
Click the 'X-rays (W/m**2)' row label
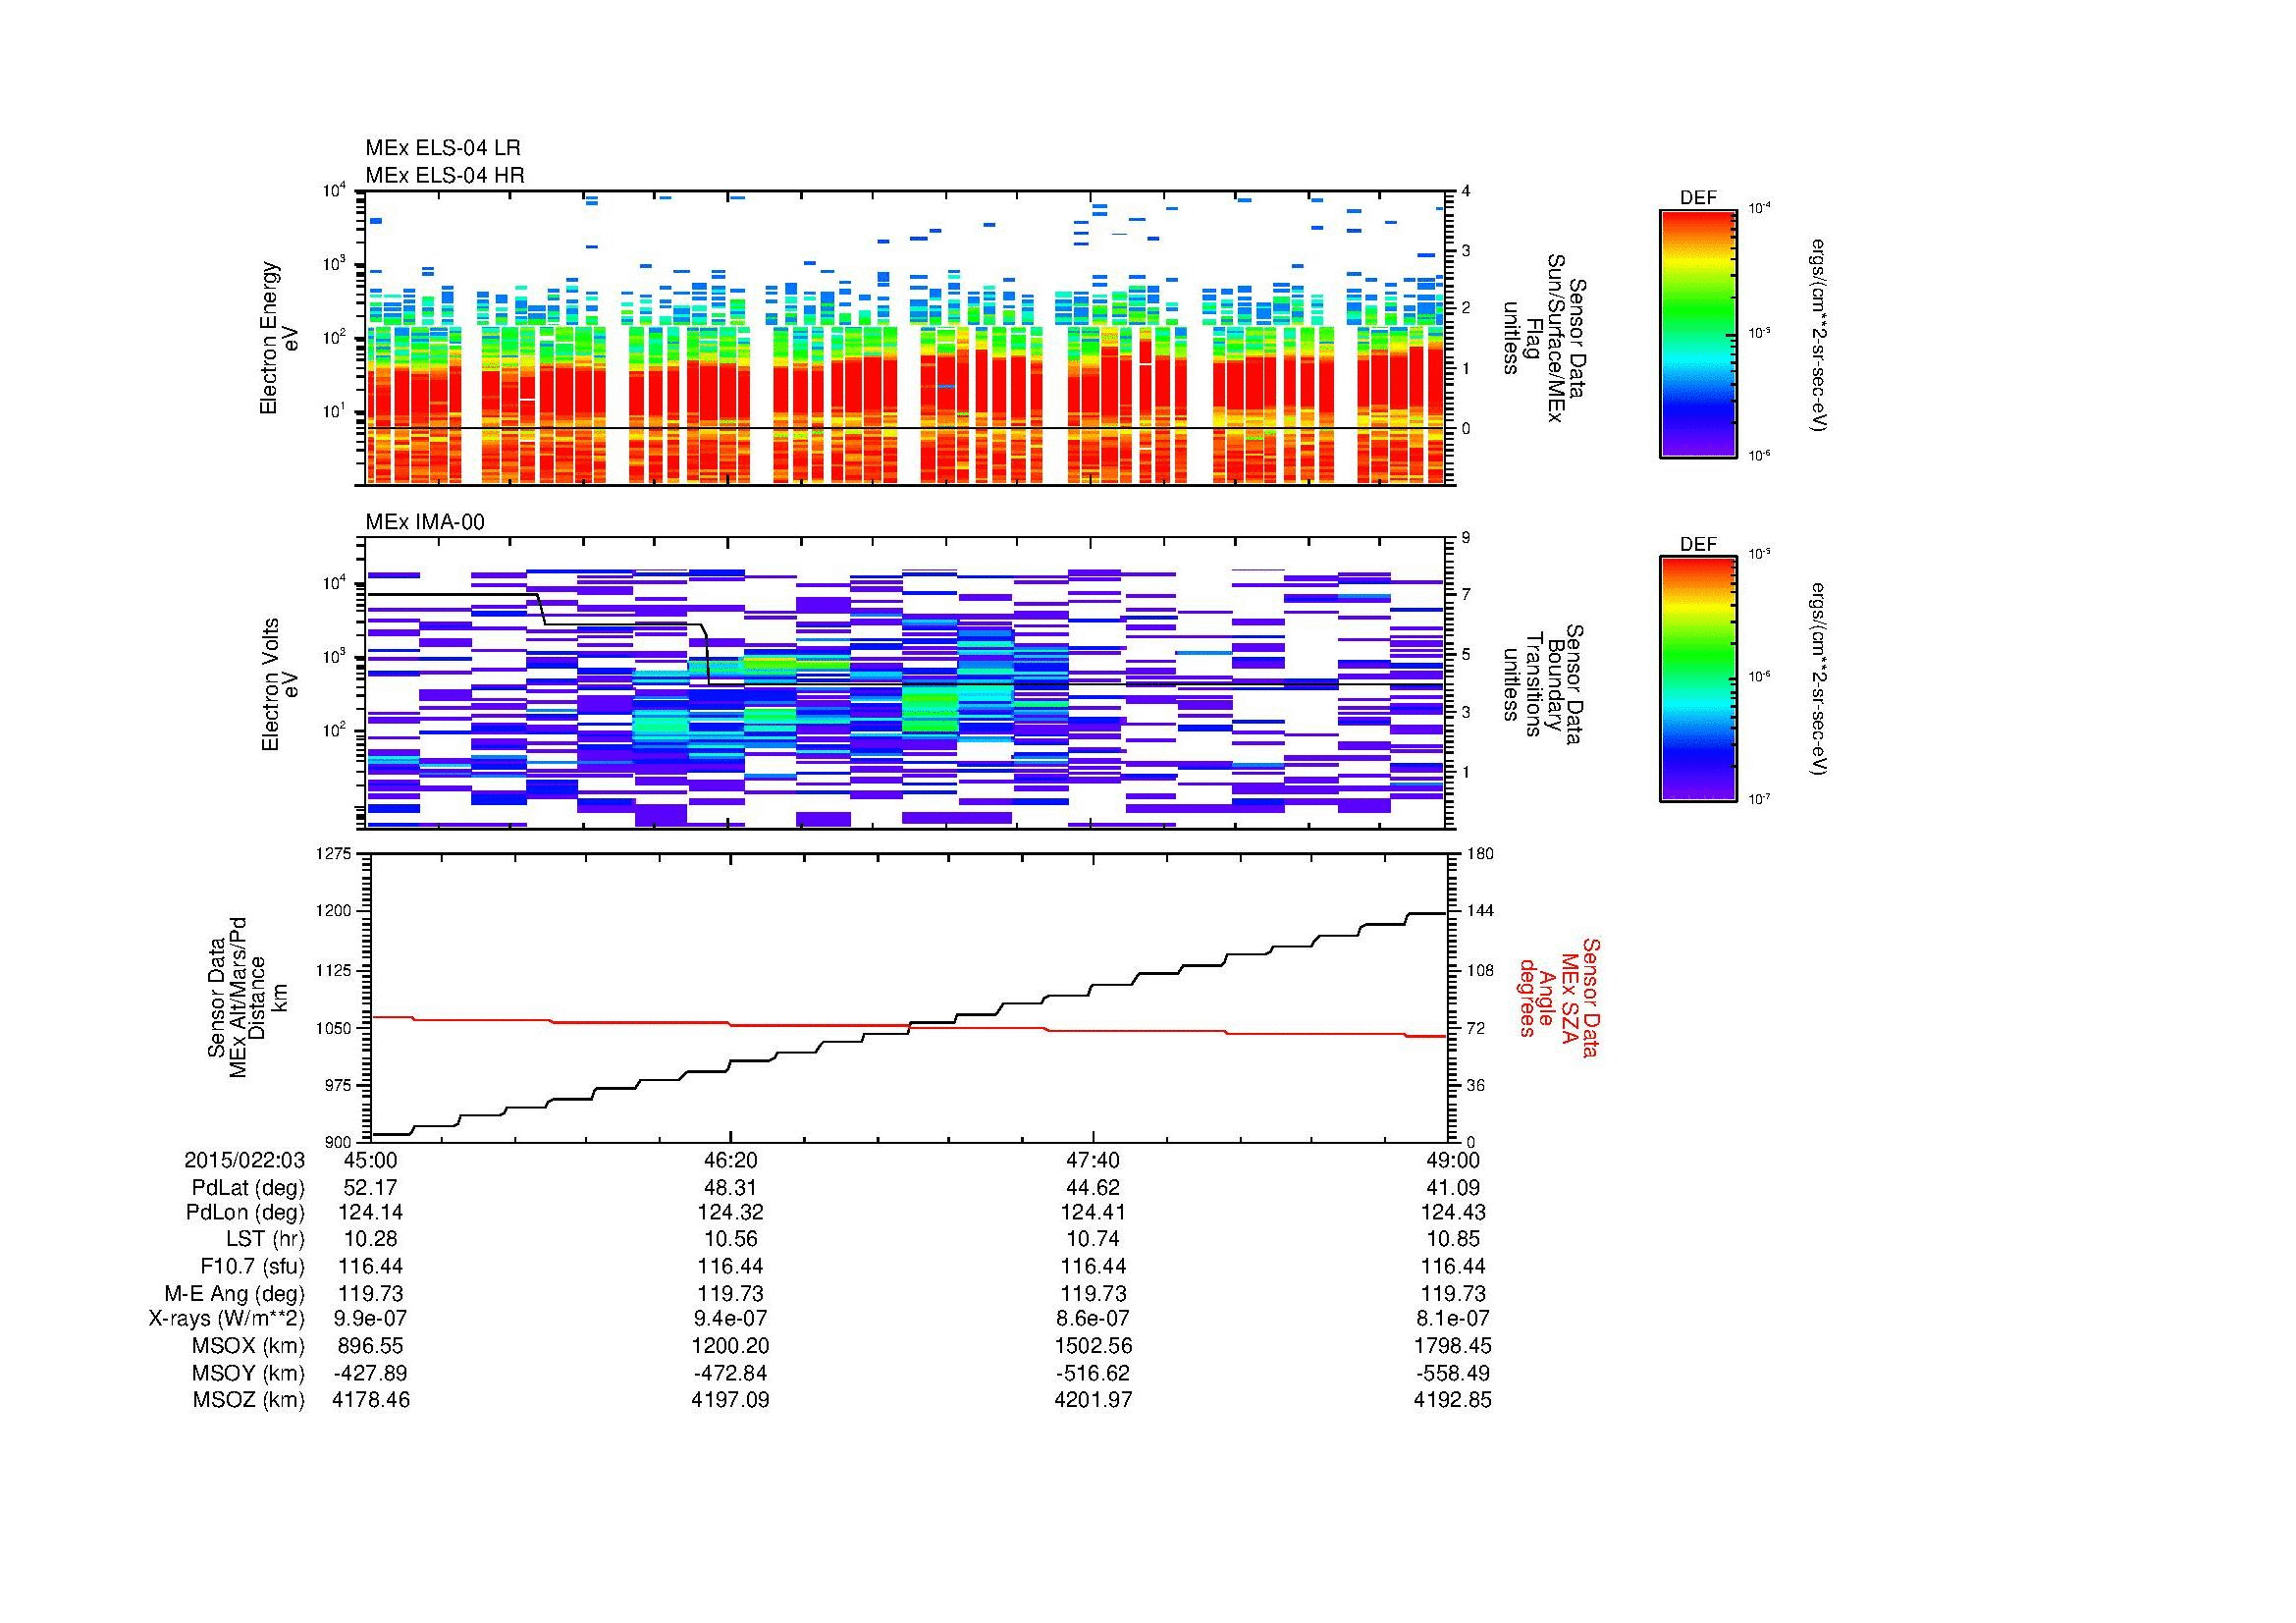(x=227, y=1319)
